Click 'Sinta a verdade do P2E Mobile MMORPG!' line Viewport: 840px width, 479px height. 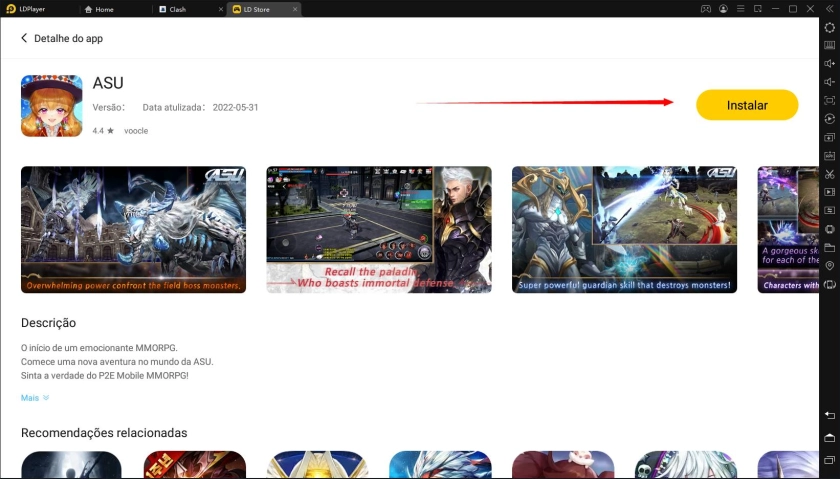pos(104,376)
